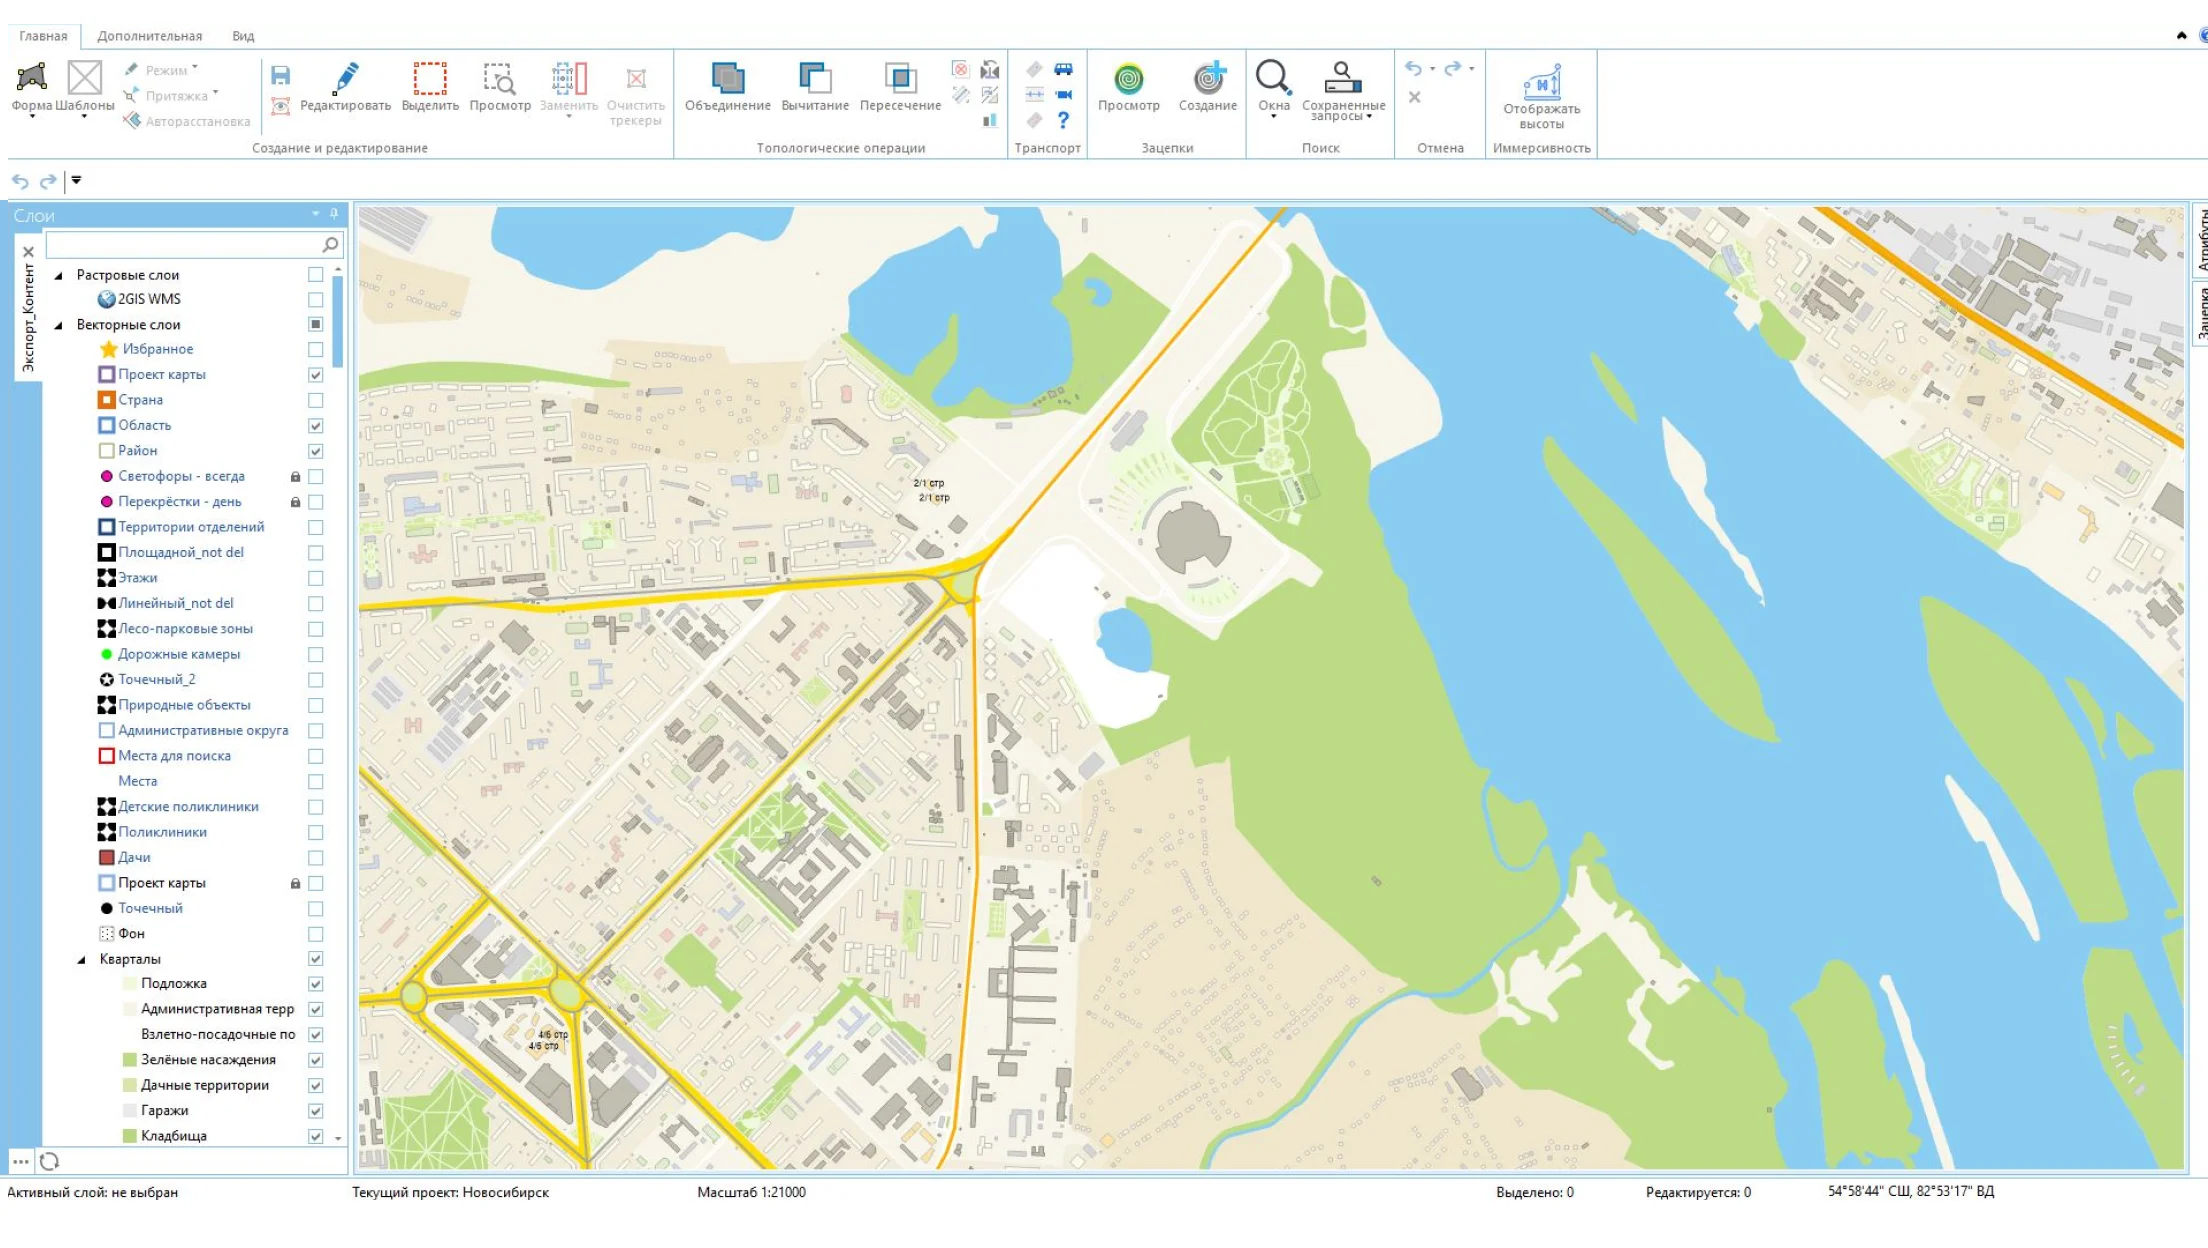
Task: Uncheck the first Проект карты layer
Action: pos(316,375)
